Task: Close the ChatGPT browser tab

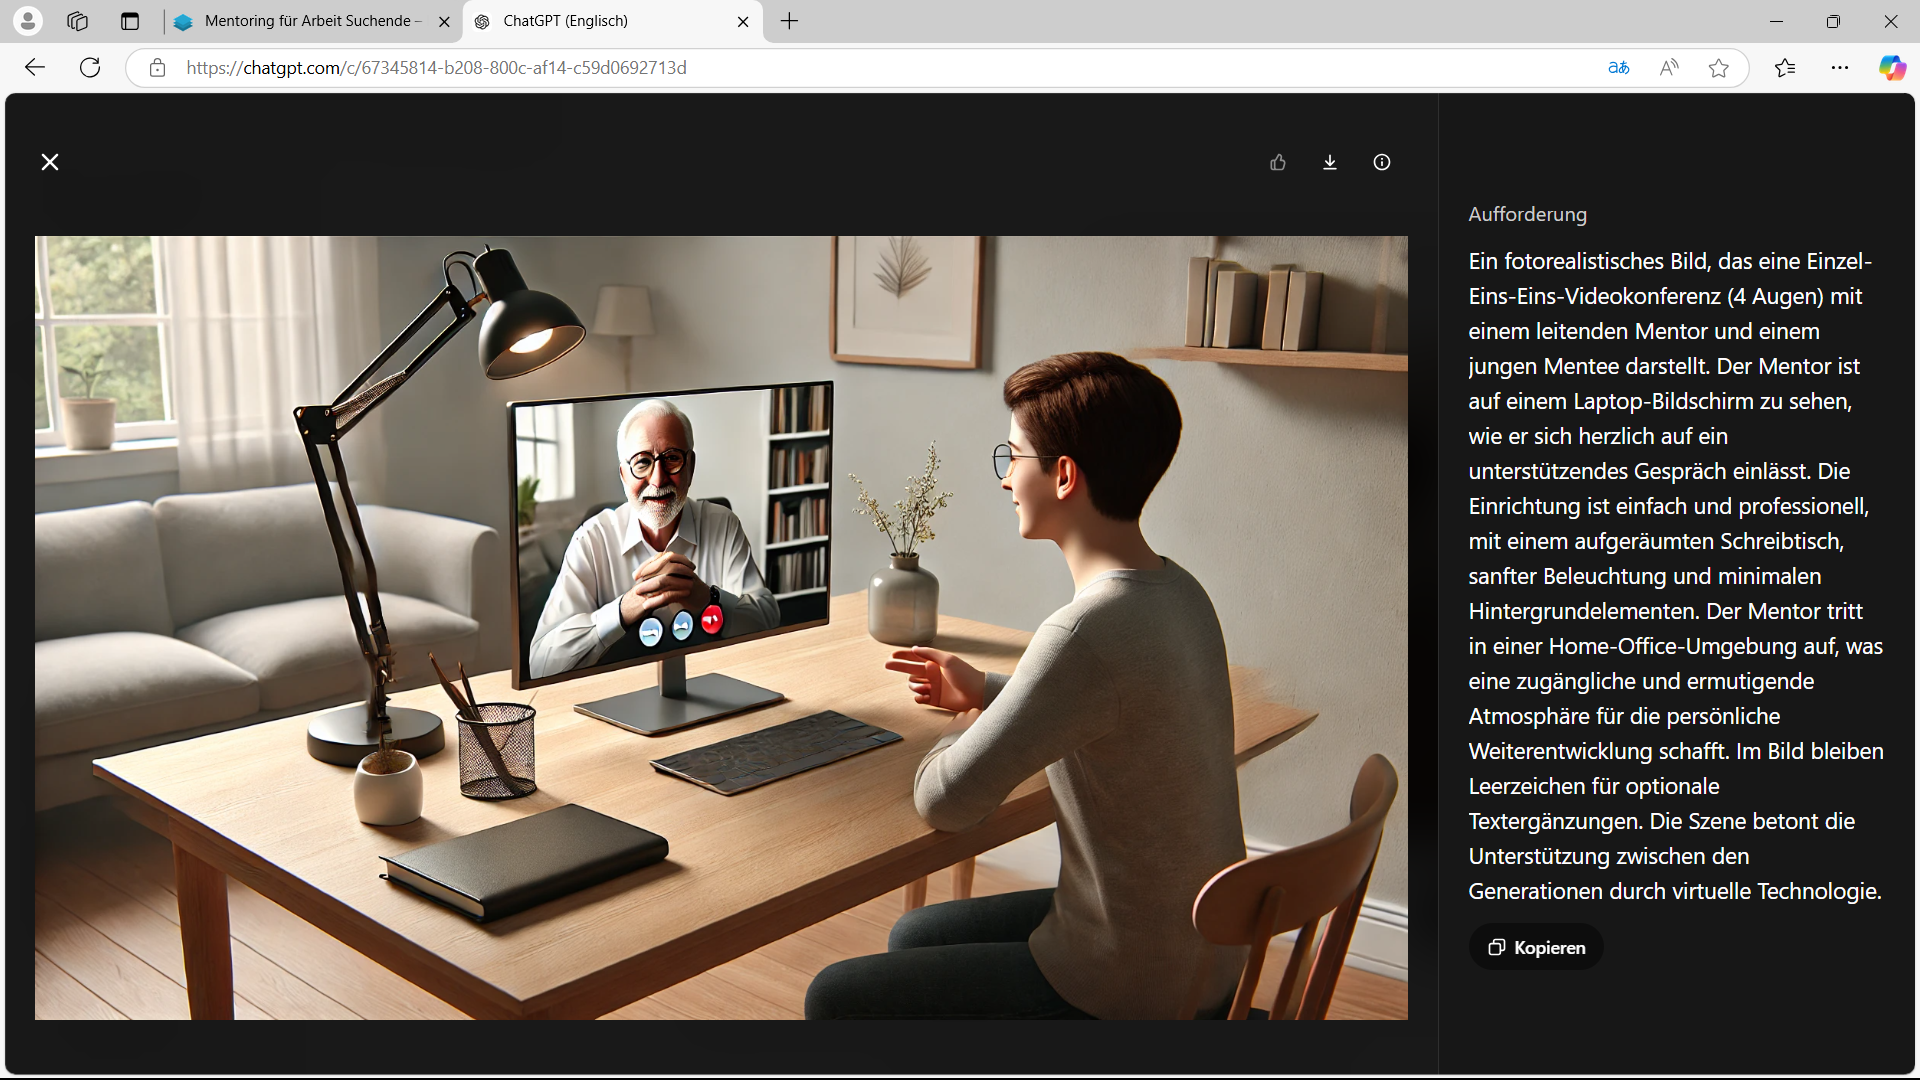Action: coord(743,22)
